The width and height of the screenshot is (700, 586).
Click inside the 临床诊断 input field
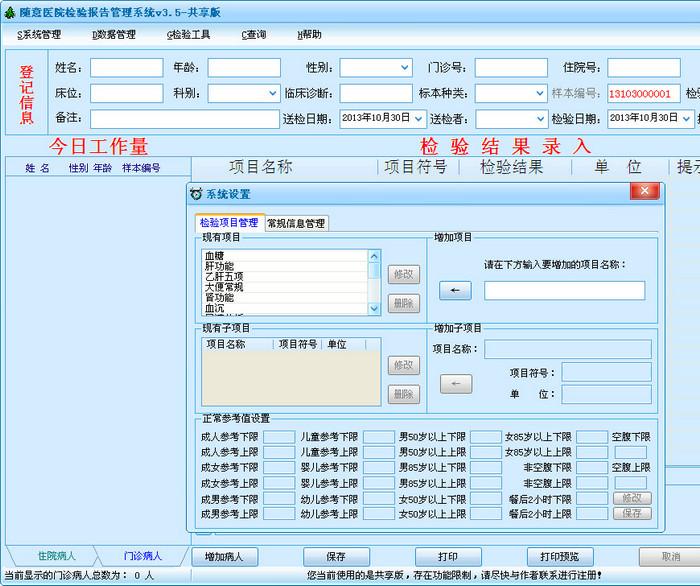(376, 93)
